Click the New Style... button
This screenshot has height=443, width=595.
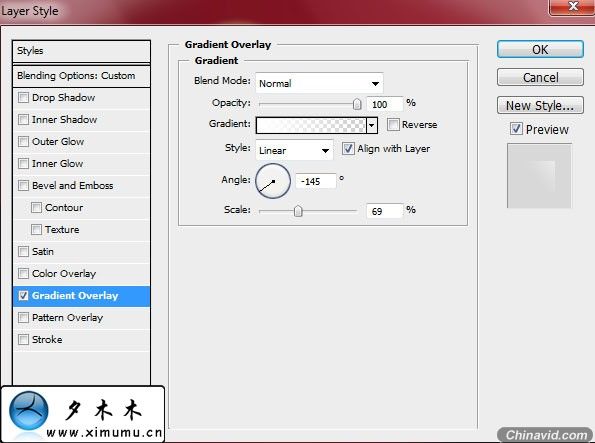[540, 106]
